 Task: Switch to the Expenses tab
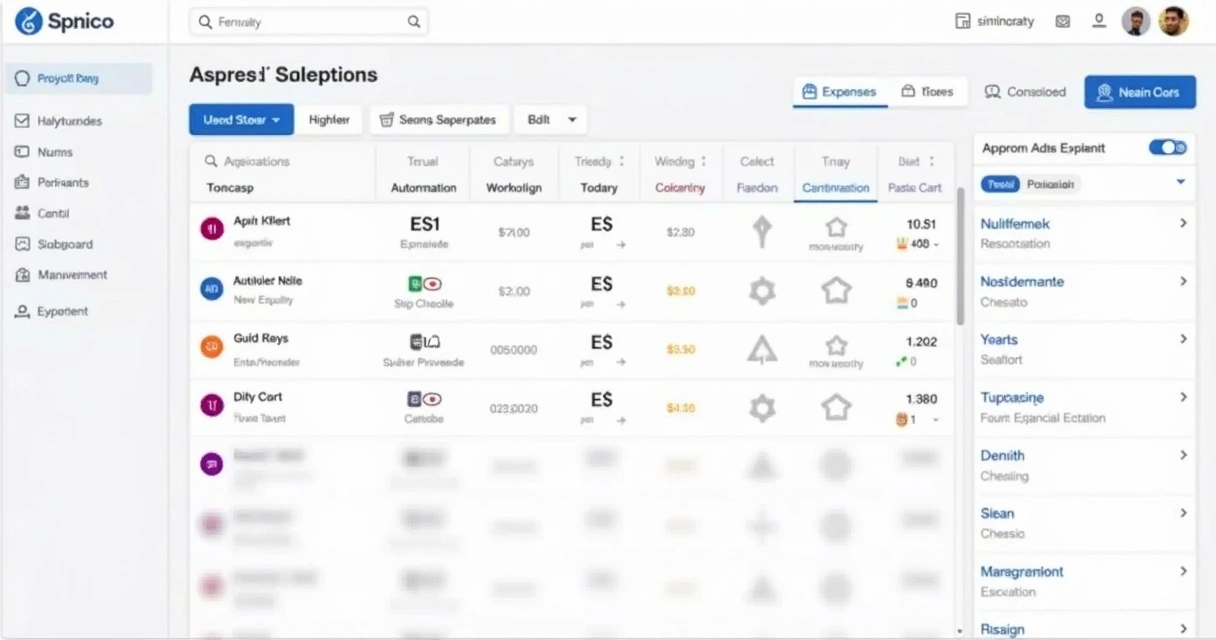[840, 92]
